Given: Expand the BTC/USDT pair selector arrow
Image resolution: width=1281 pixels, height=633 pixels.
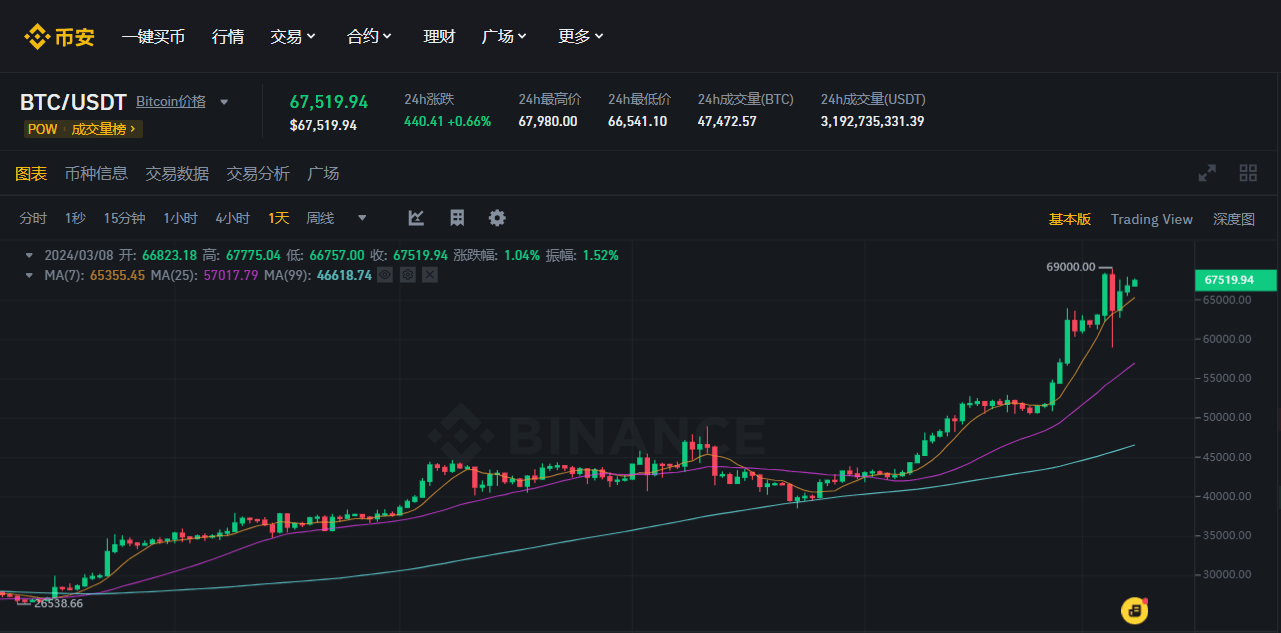Looking at the screenshot, I should point(224,102).
